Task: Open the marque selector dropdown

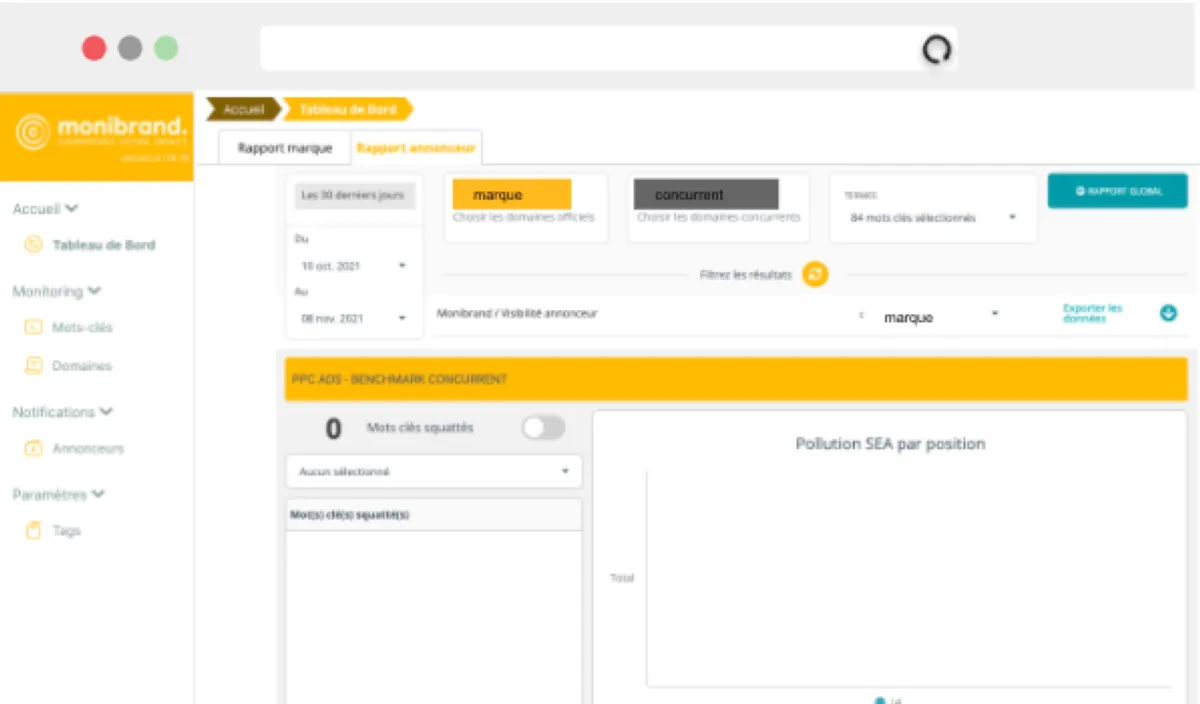Action: coord(940,317)
